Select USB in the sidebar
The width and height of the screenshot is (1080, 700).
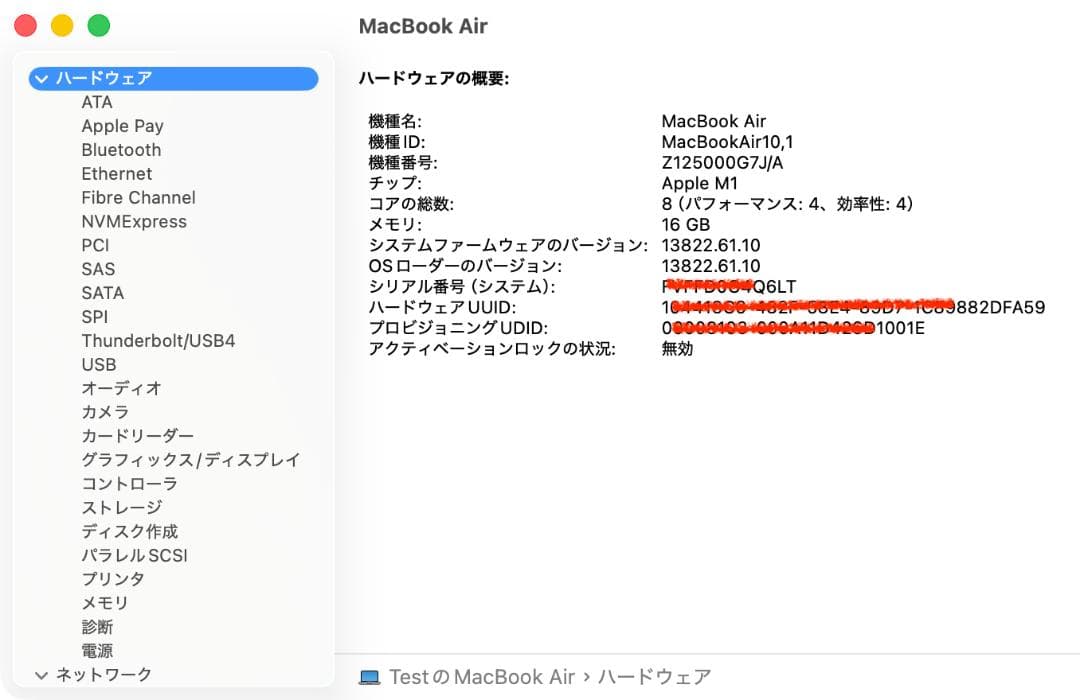(99, 364)
